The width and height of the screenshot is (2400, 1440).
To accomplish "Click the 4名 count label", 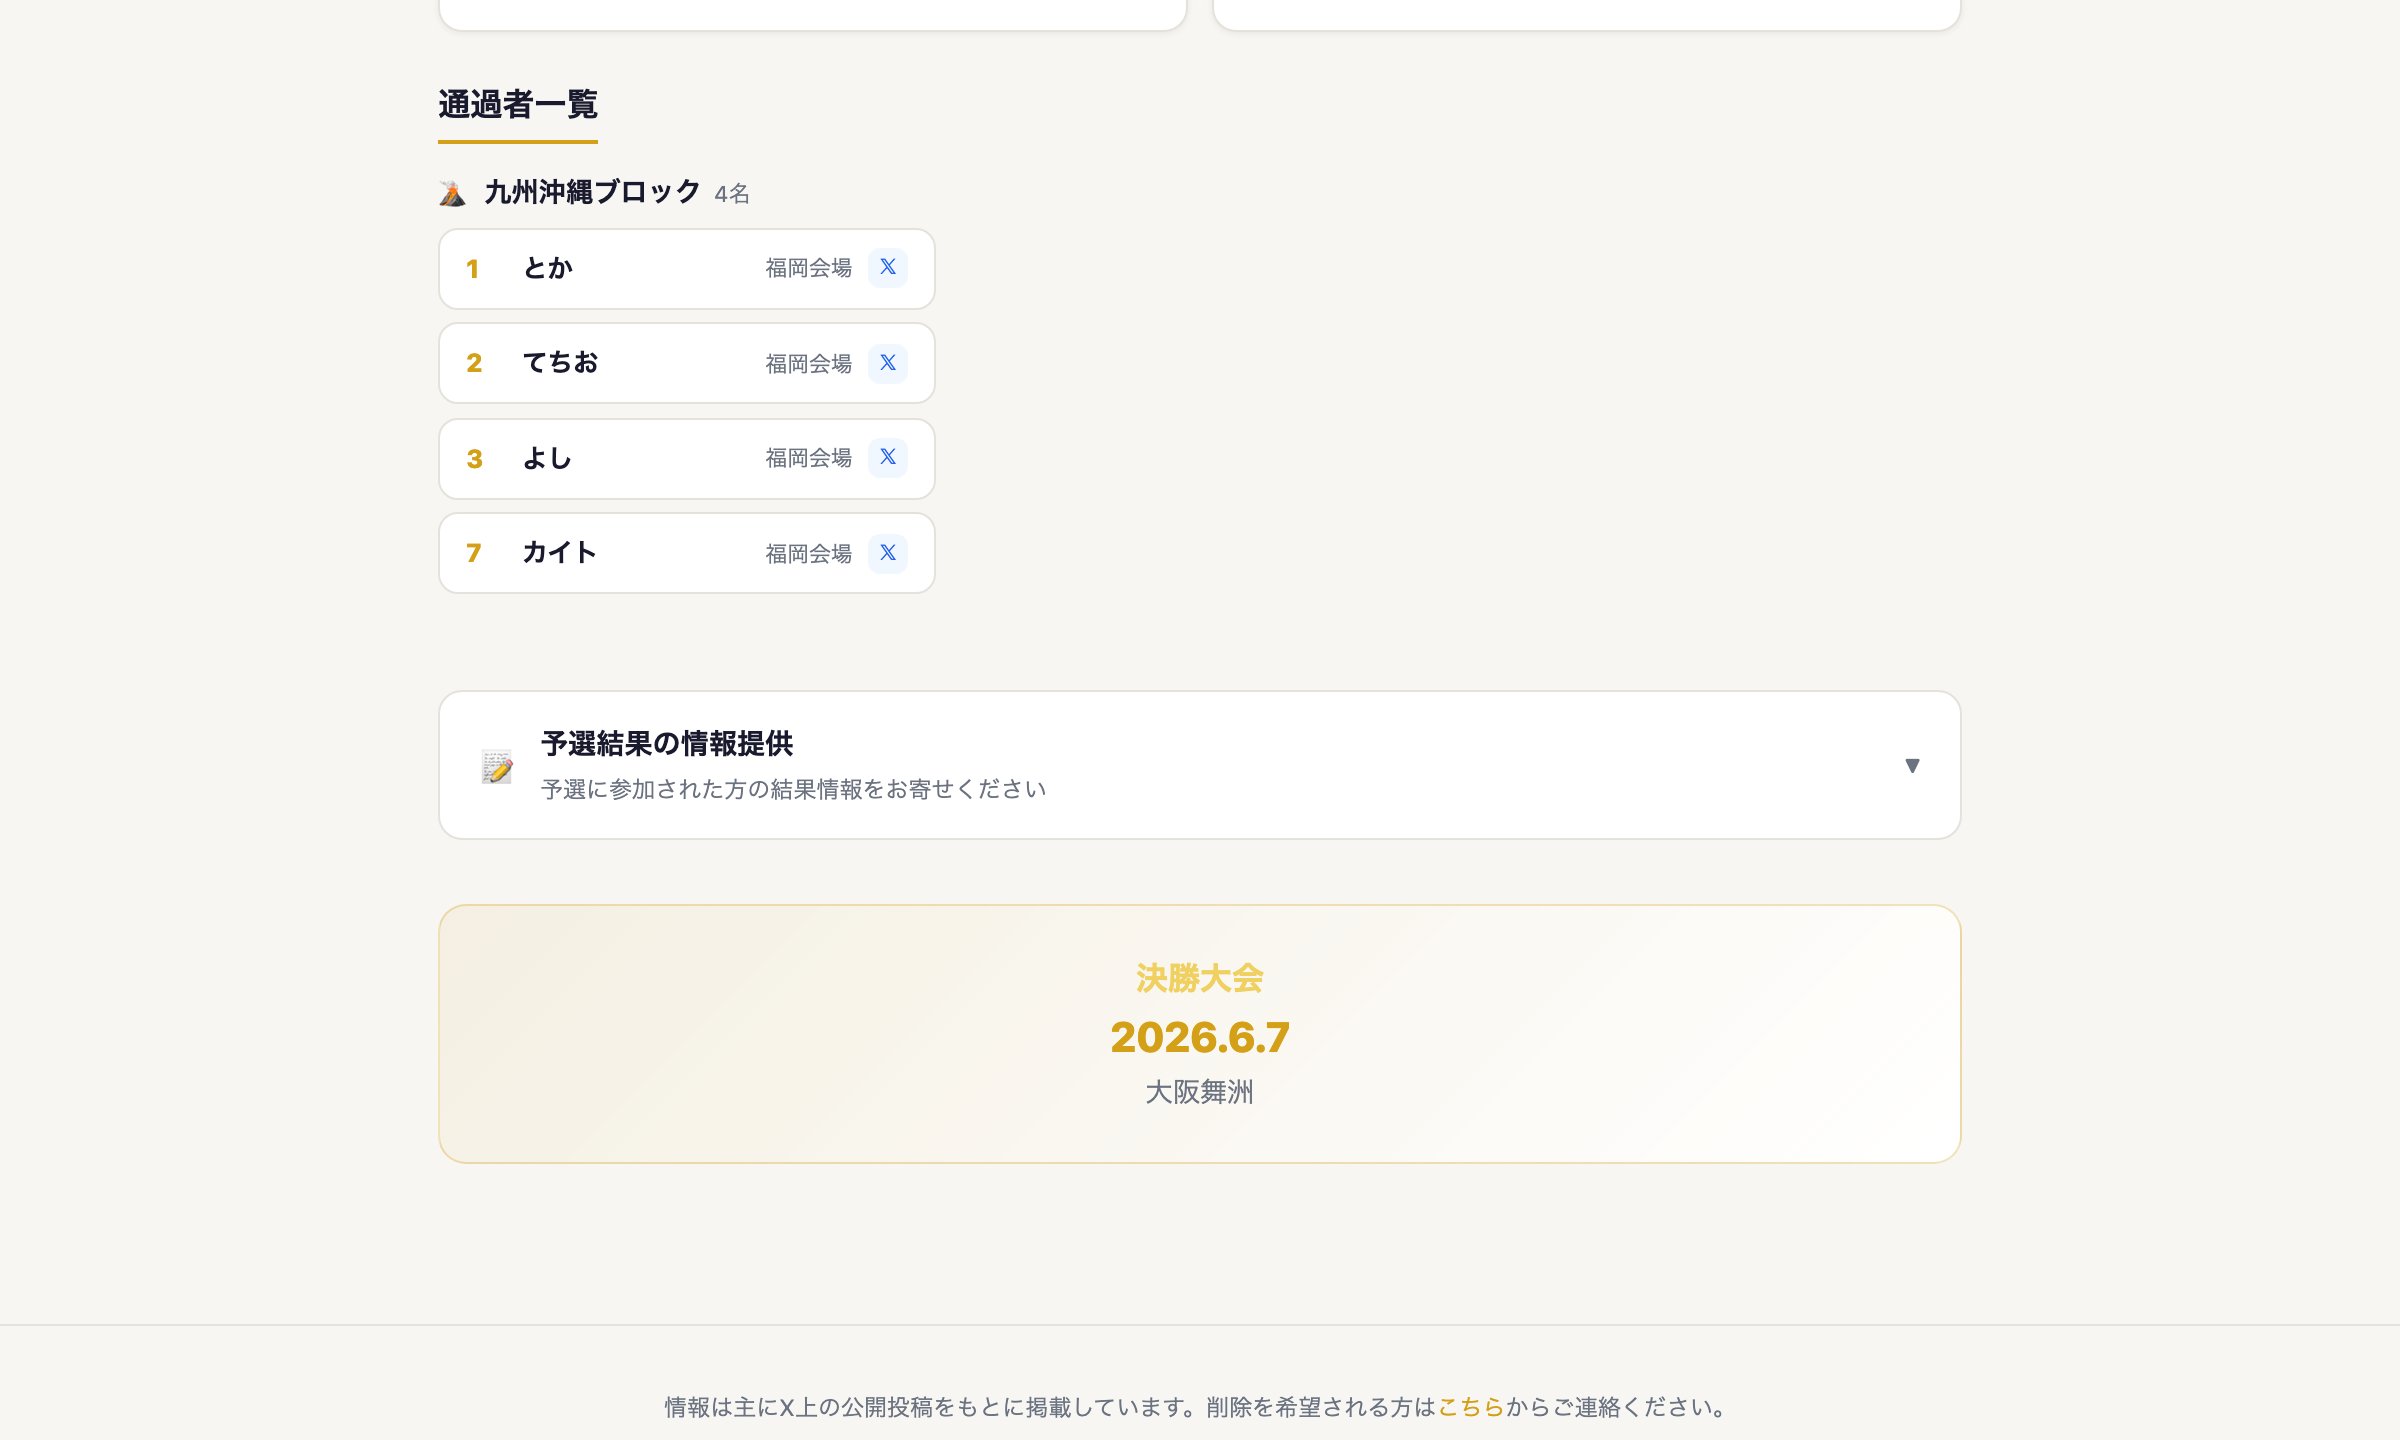I will point(732,194).
